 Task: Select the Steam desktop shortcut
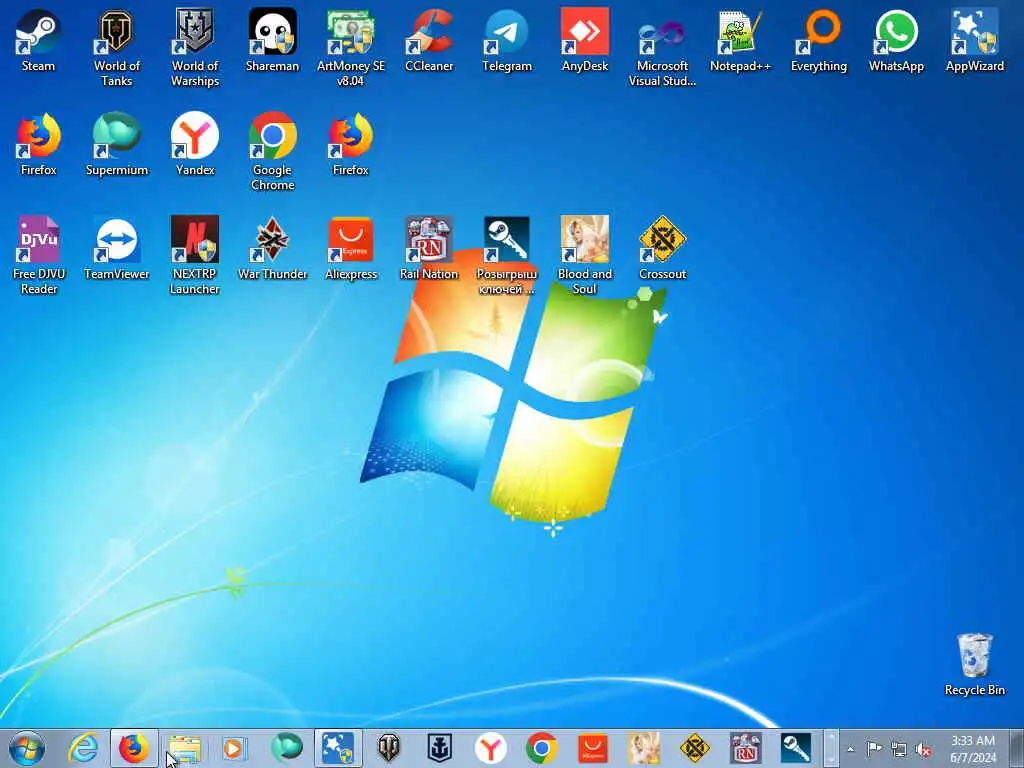(x=38, y=40)
